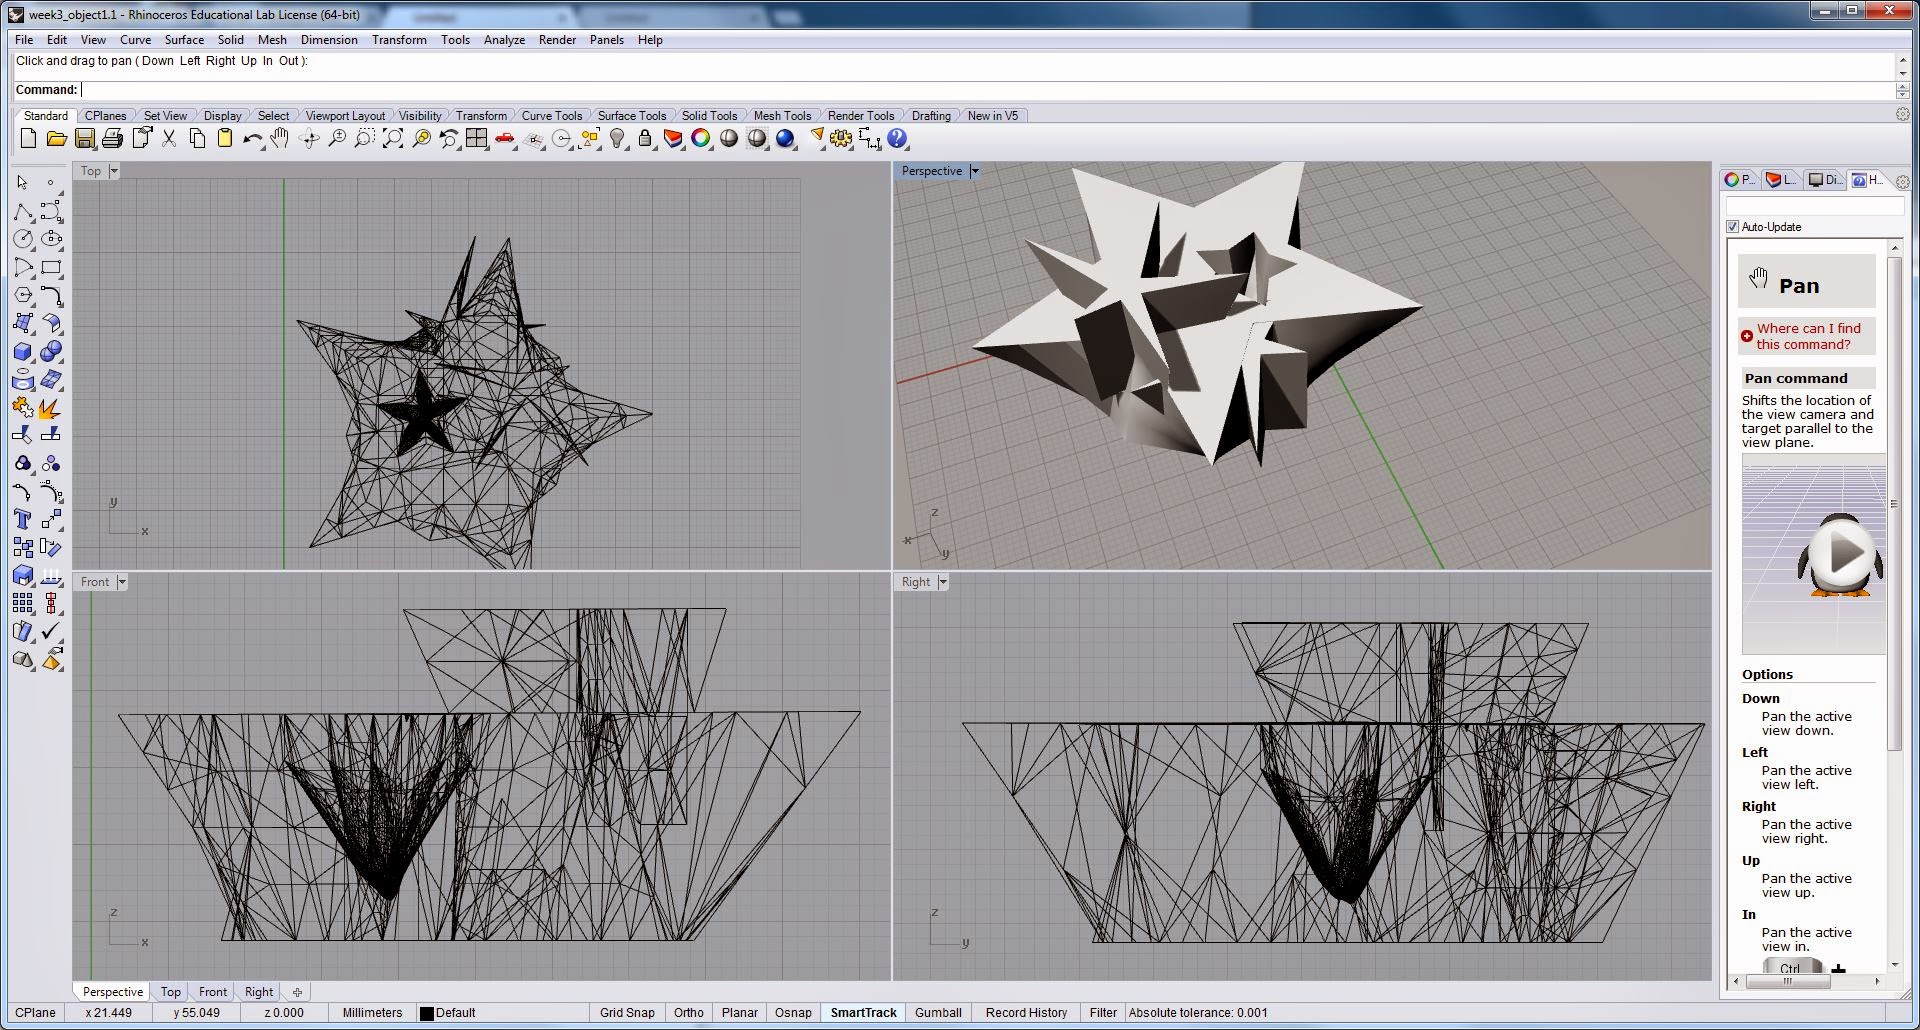This screenshot has width=1920, height=1030.
Task: Pick the Select arrow tool in sidebar
Action: coord(22,183)
